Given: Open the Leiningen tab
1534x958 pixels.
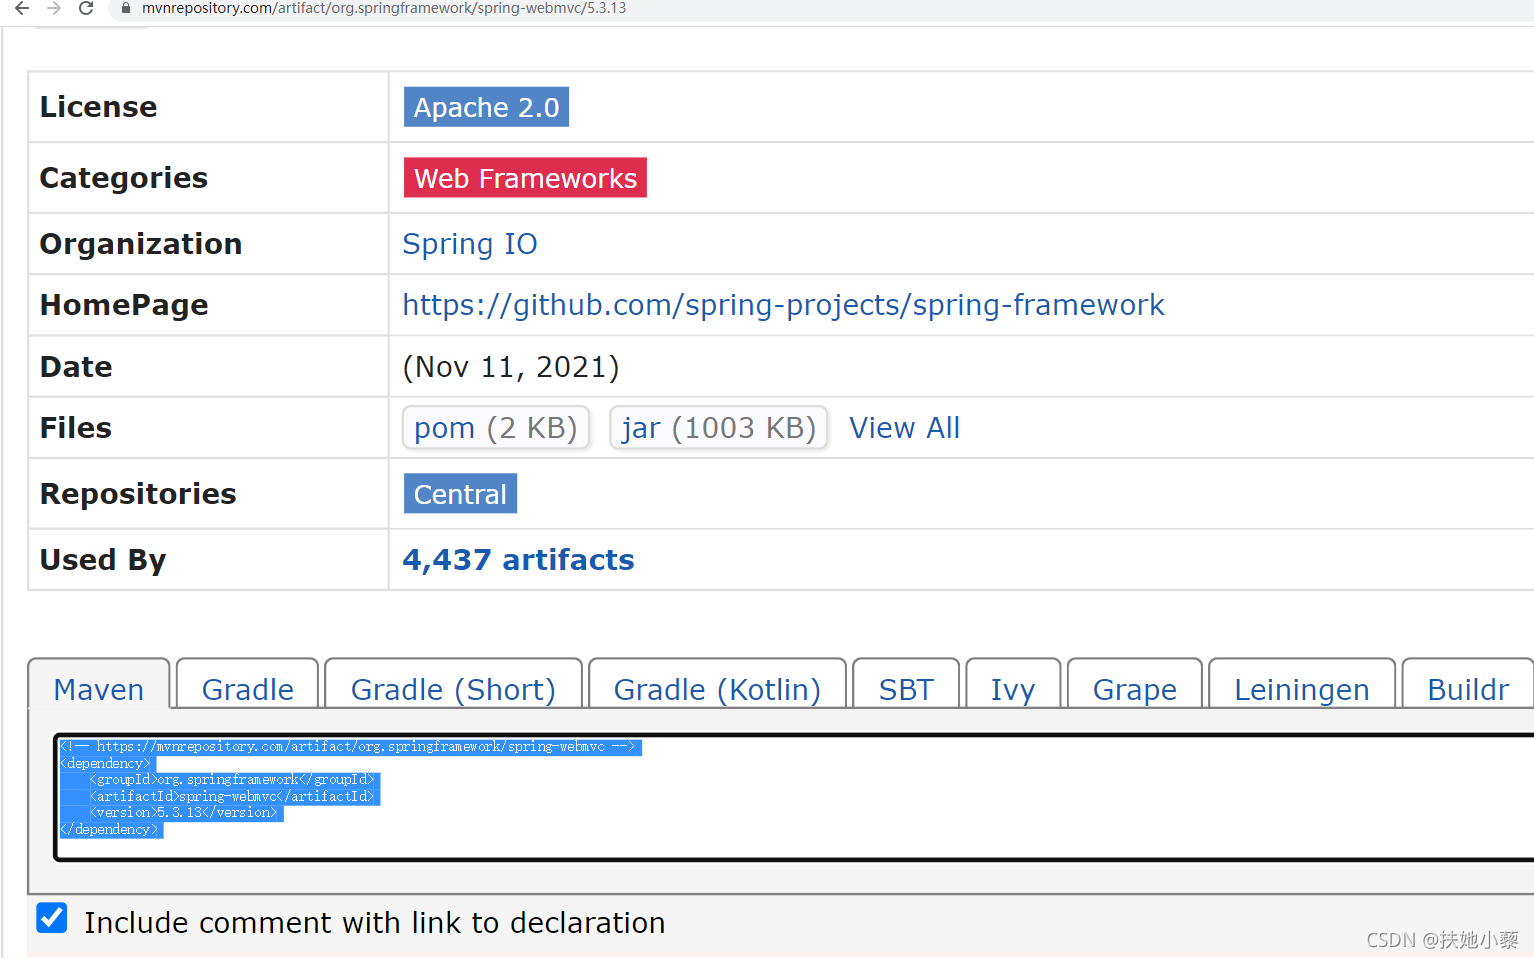Looking at the screenshot, I should [1302, 684].
